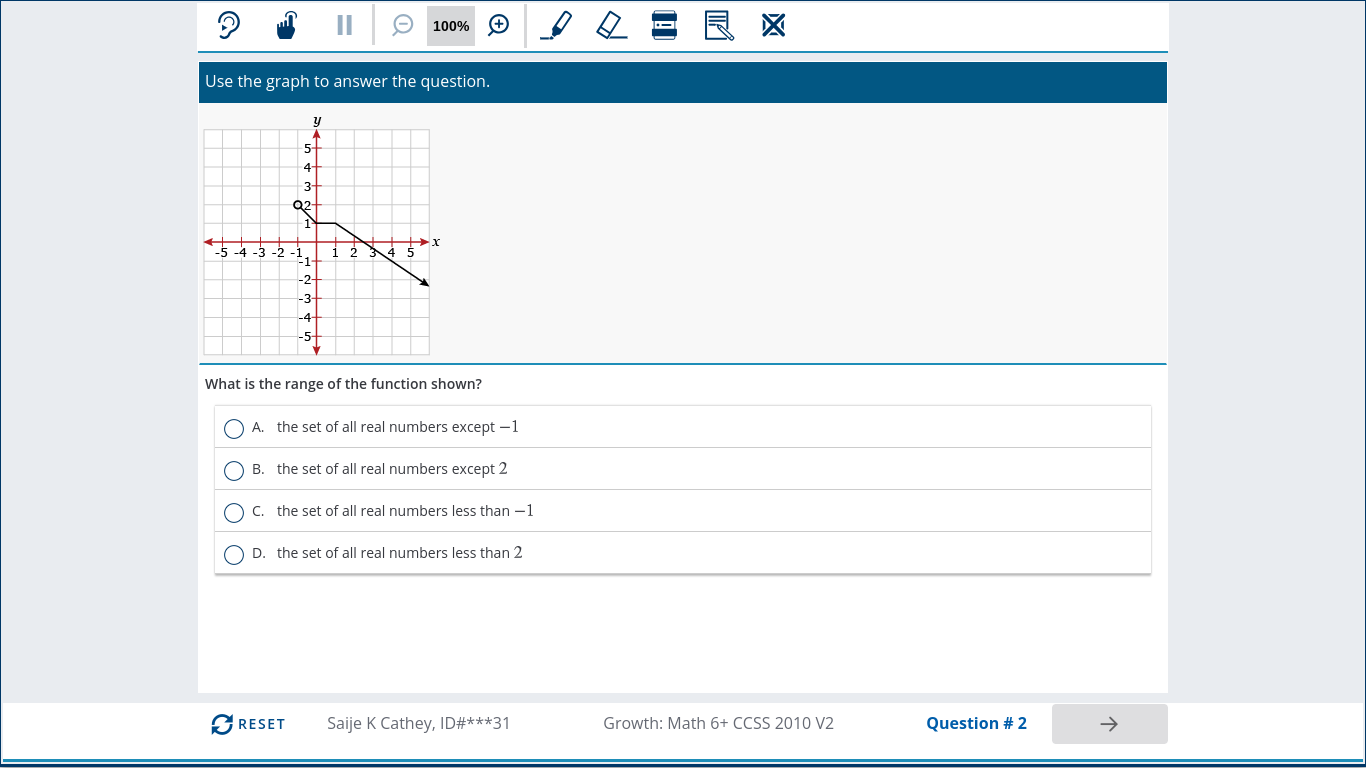Viewport: 1366px width, 768px height.
Task: Click the Question # 2 label
Action: (x=976, y=723)
